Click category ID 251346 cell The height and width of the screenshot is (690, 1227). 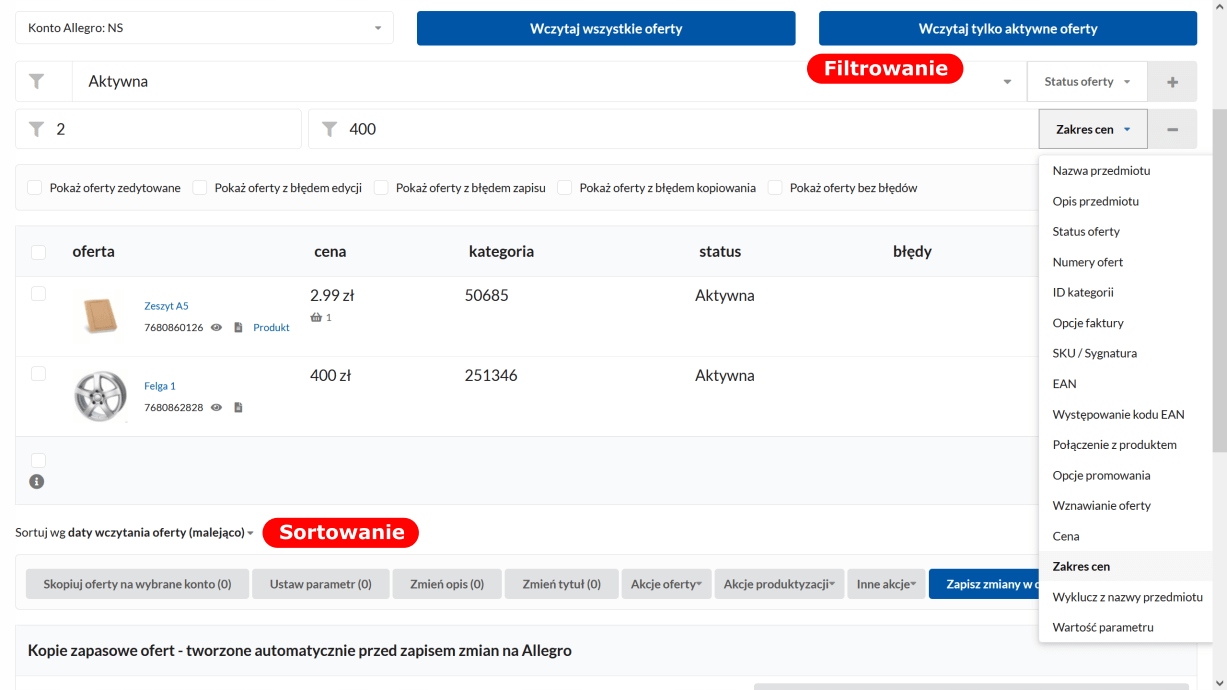coord(491,376)
